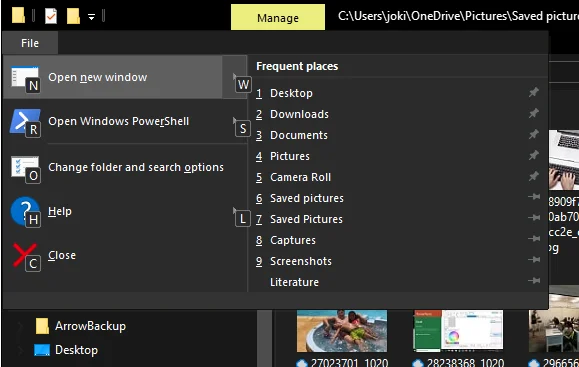Viewport: 579px width, 367px height.
Task: Click the blue Help question mark icon
Action: click(x=25, y=211)
